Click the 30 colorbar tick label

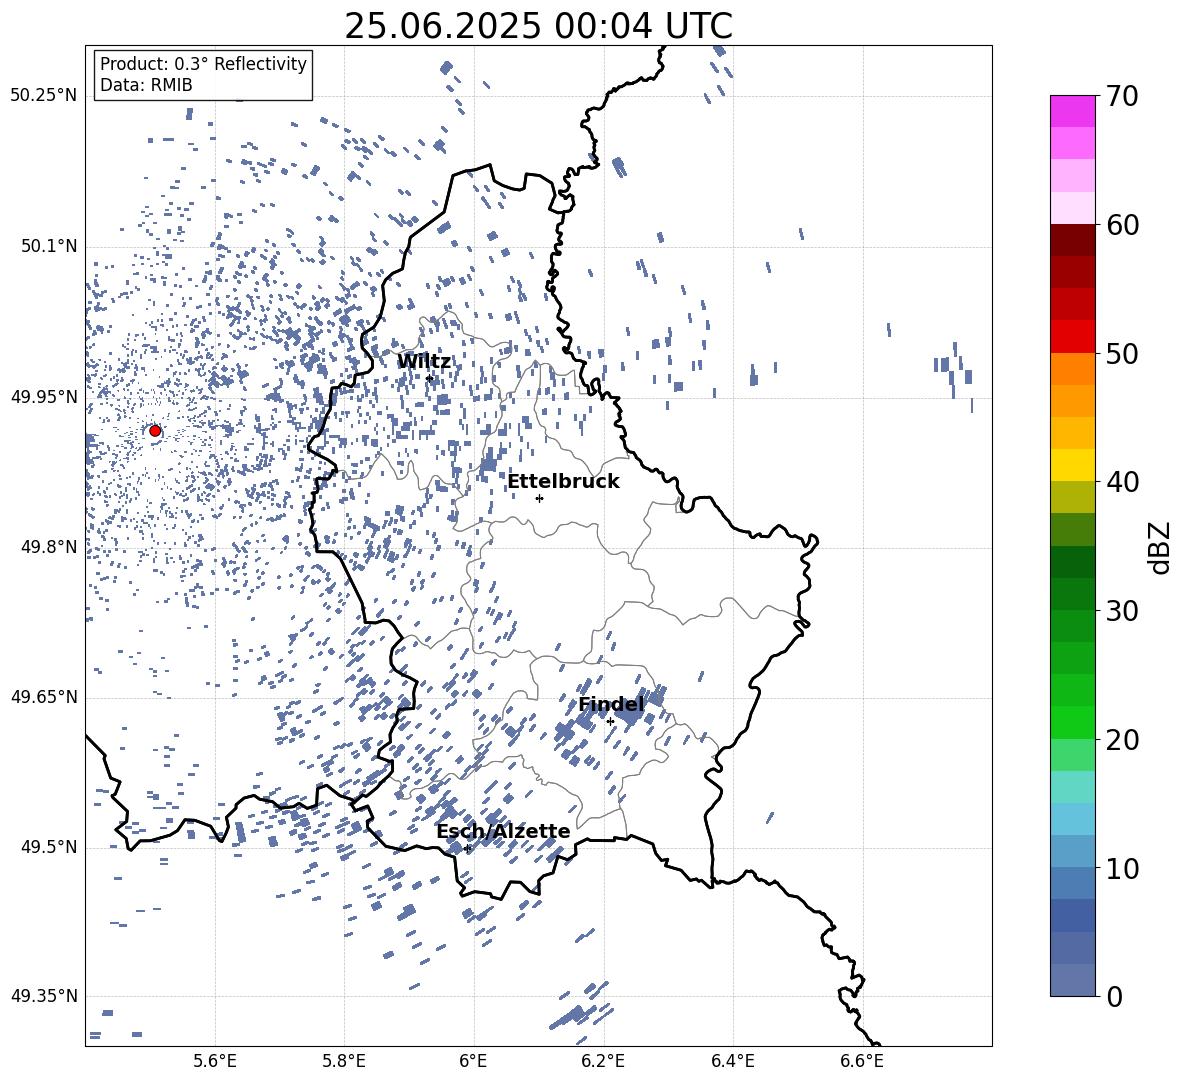point(1123,611)
